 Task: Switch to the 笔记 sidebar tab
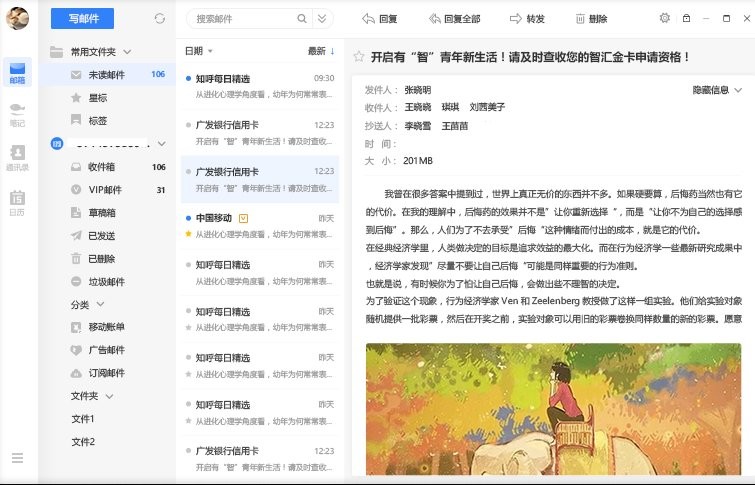tap(17, 115)
